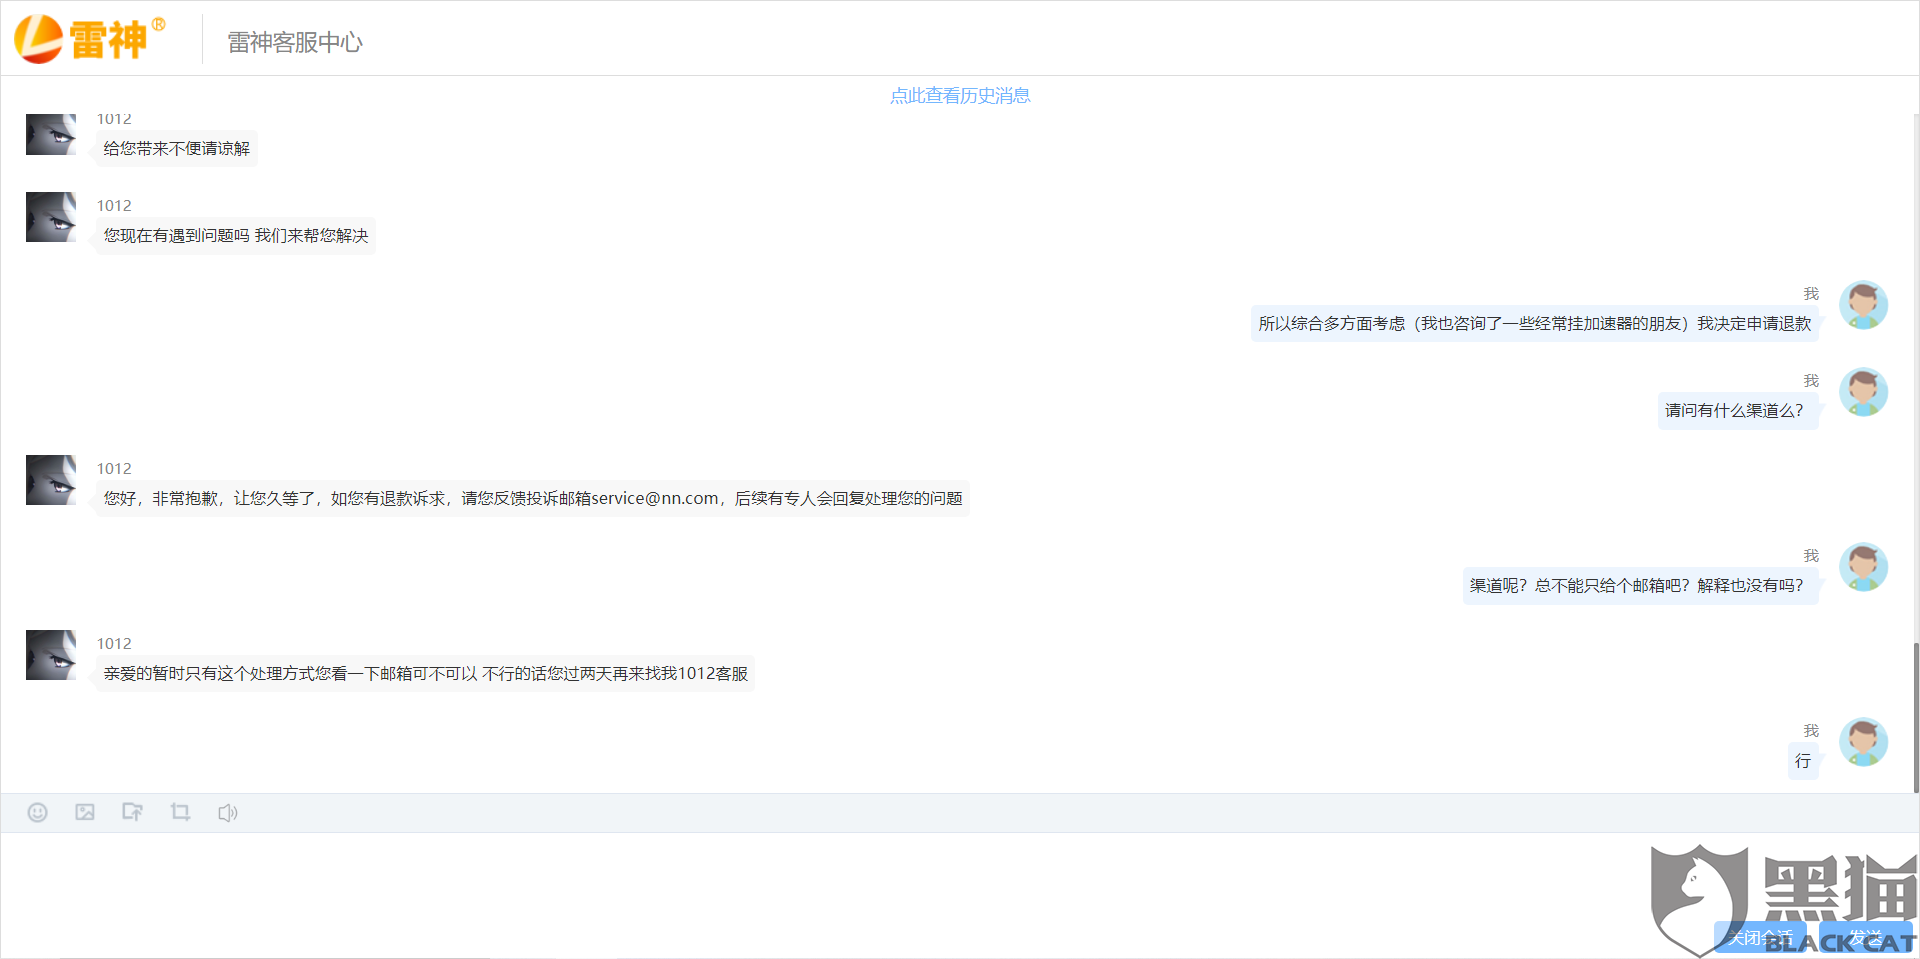This screenshot has width=1920, height=959.
Task: Click the topmost 1012 avatar
Action: (51, 134)
